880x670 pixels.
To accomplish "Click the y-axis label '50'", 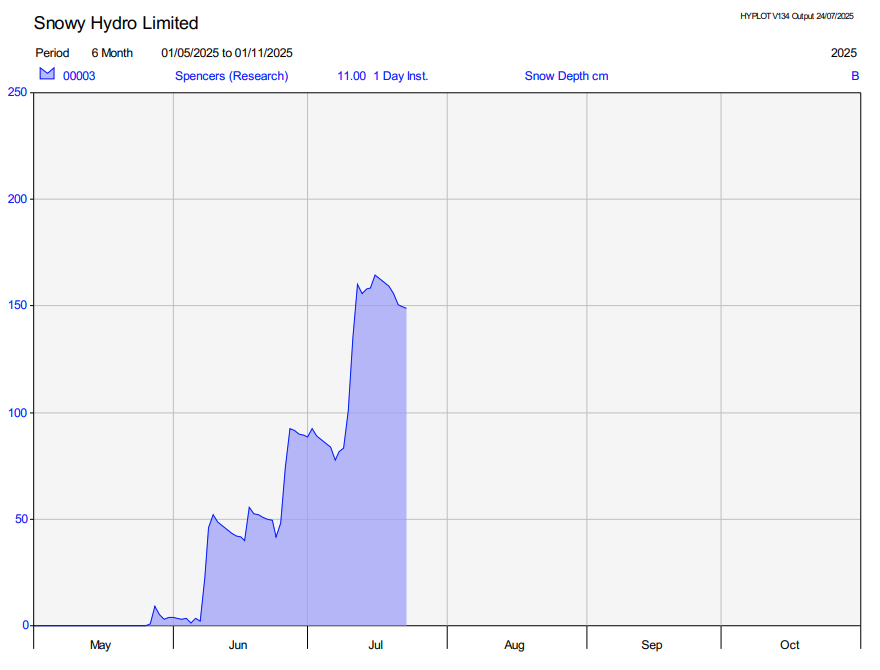I will tap(21, 519).
